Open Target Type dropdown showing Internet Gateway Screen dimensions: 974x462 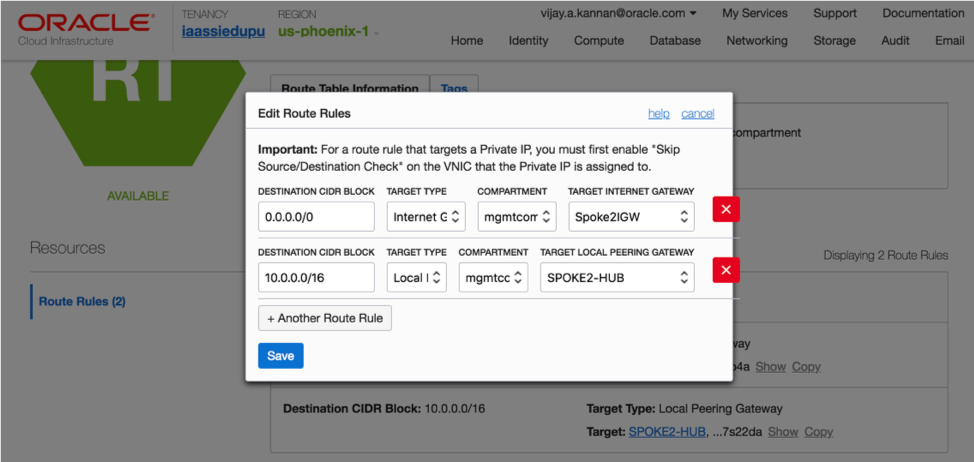[426, 216]
